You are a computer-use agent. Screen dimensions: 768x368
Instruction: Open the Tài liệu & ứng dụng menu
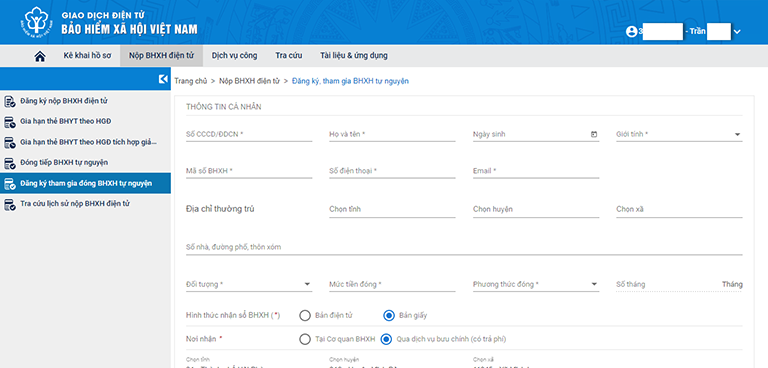[354, 55]
